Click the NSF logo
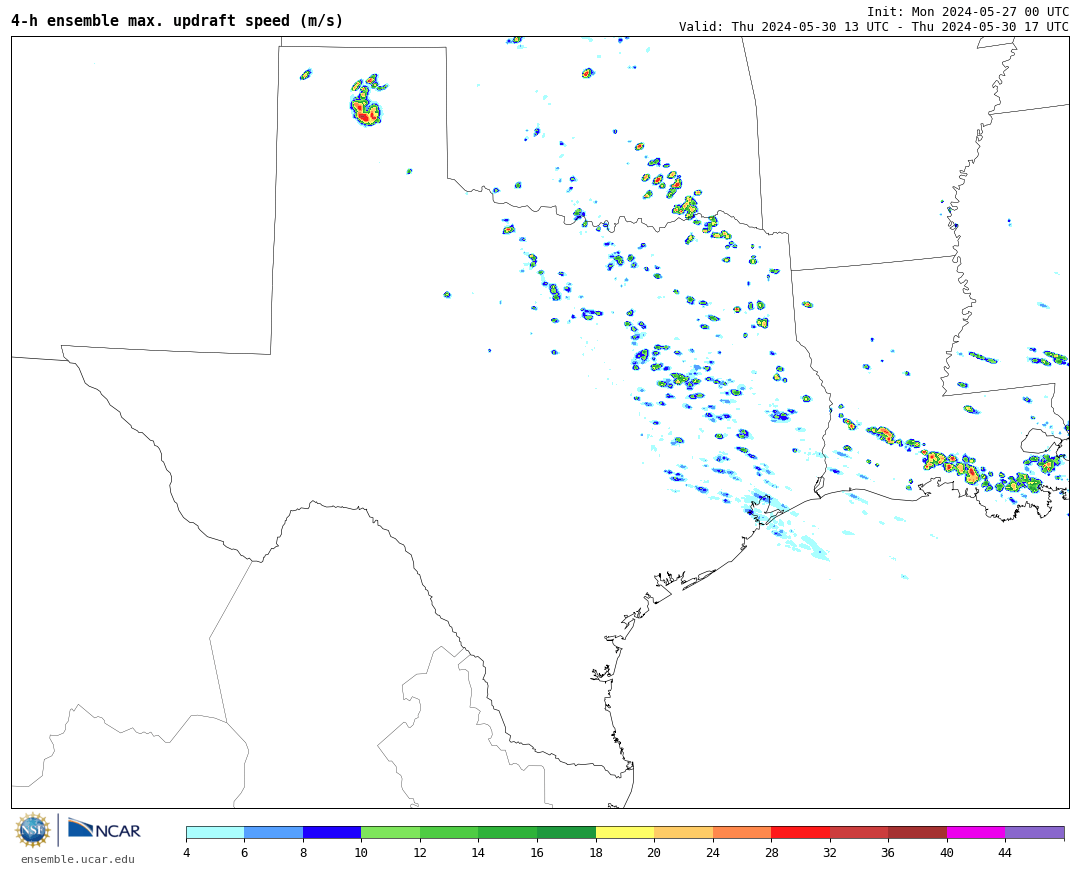This screenshot has width=1080, height=871. 32,830
